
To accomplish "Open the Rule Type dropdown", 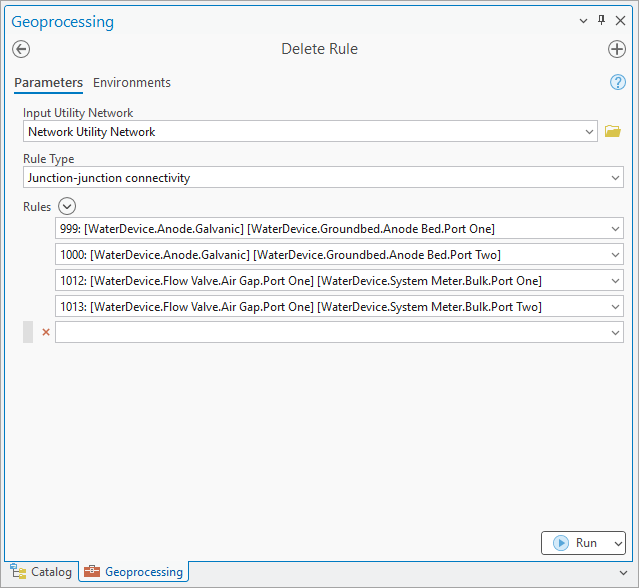I will 615,178.
